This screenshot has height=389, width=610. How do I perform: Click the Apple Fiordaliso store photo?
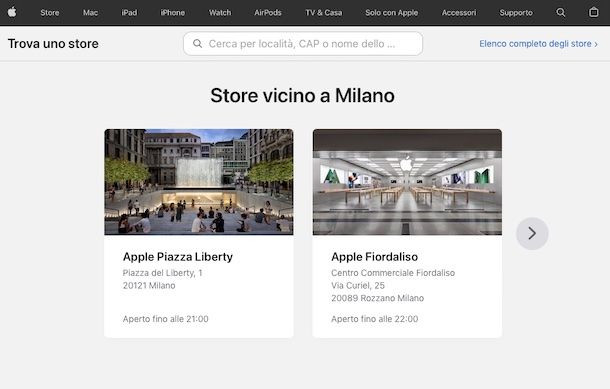(x=407, y=182)
